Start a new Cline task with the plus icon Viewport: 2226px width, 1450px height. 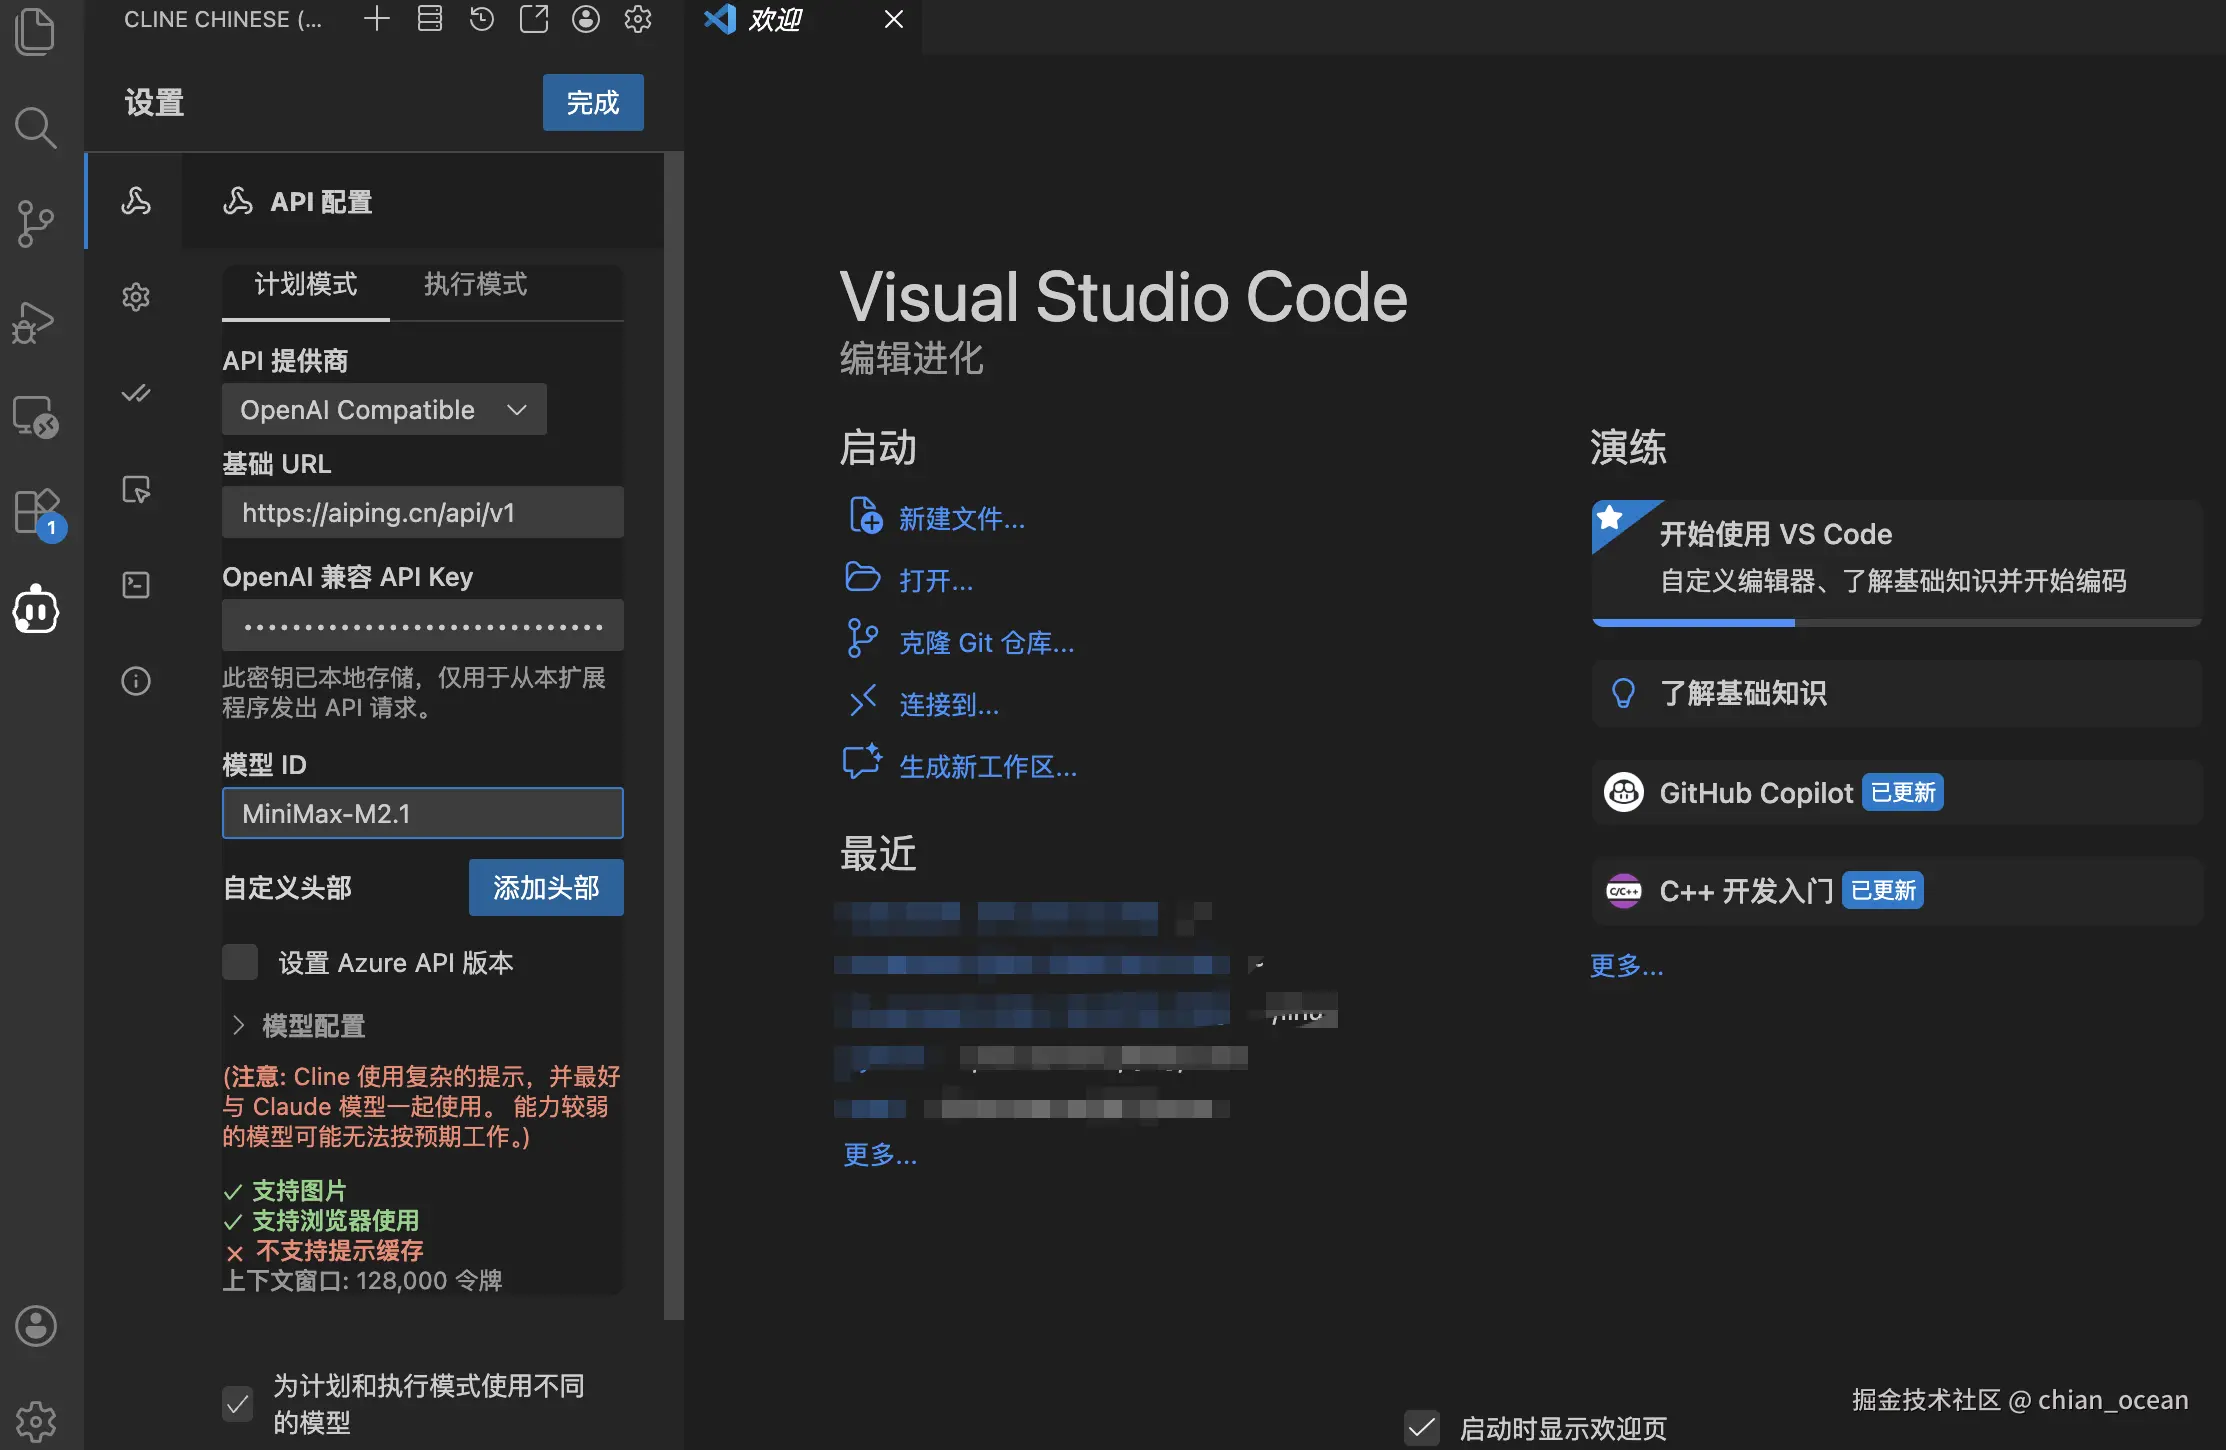tap(377, 18)
